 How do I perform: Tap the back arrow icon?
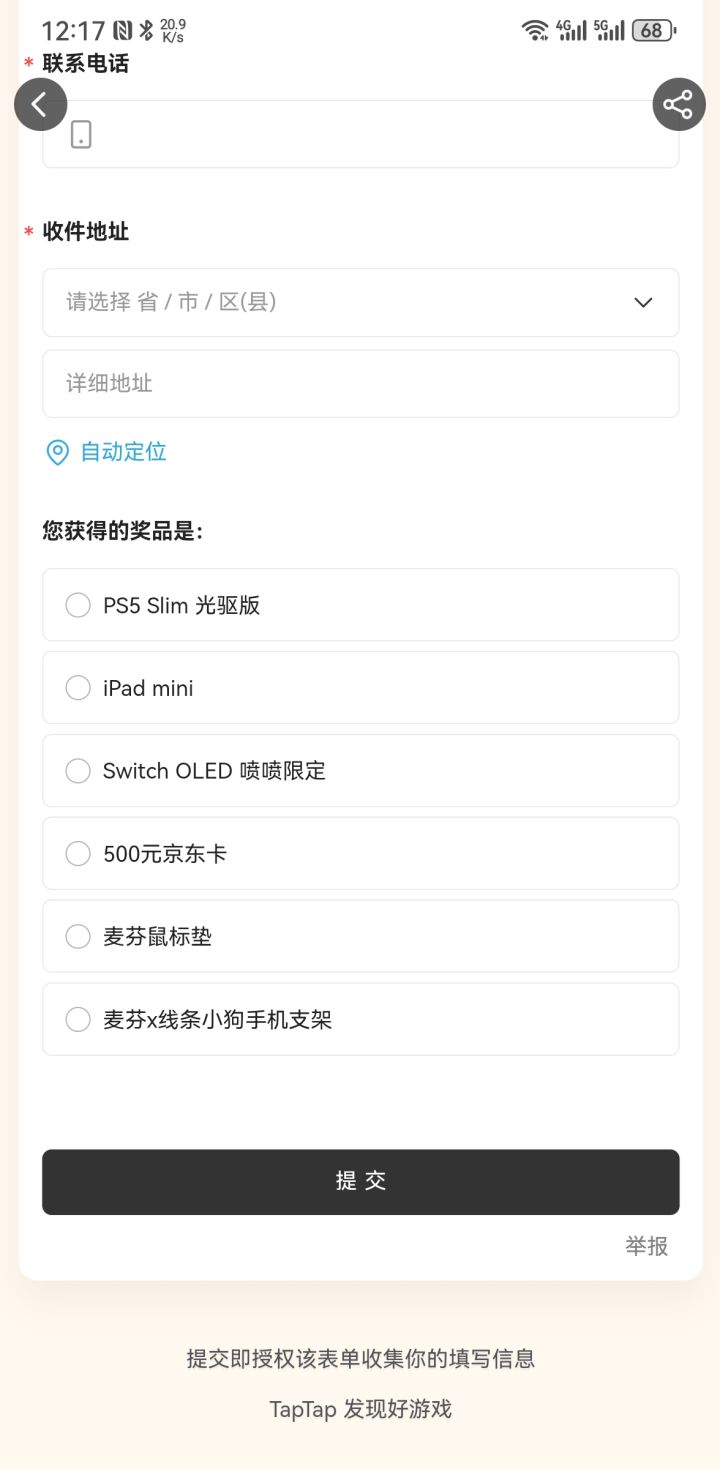(x=40, y=104)
